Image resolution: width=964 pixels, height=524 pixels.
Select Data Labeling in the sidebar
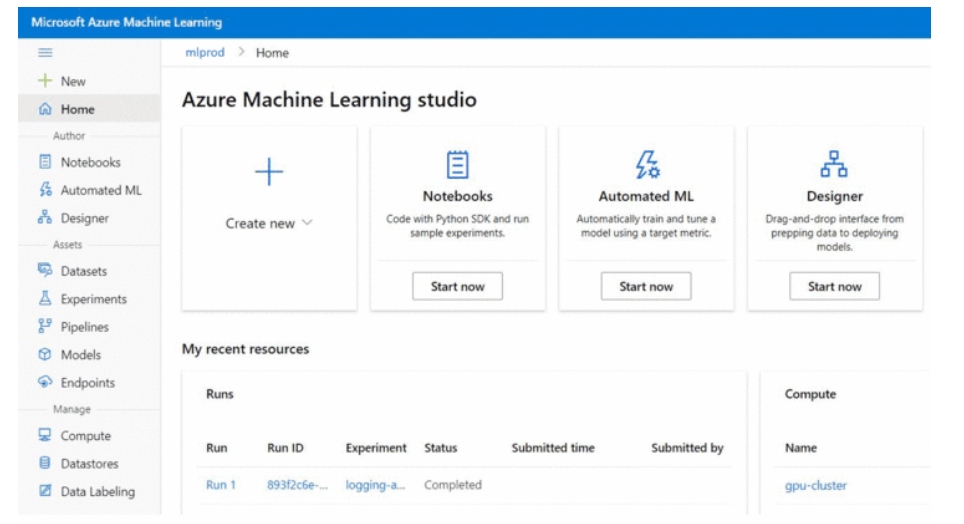pyautogui.click(x=87, y=491)
